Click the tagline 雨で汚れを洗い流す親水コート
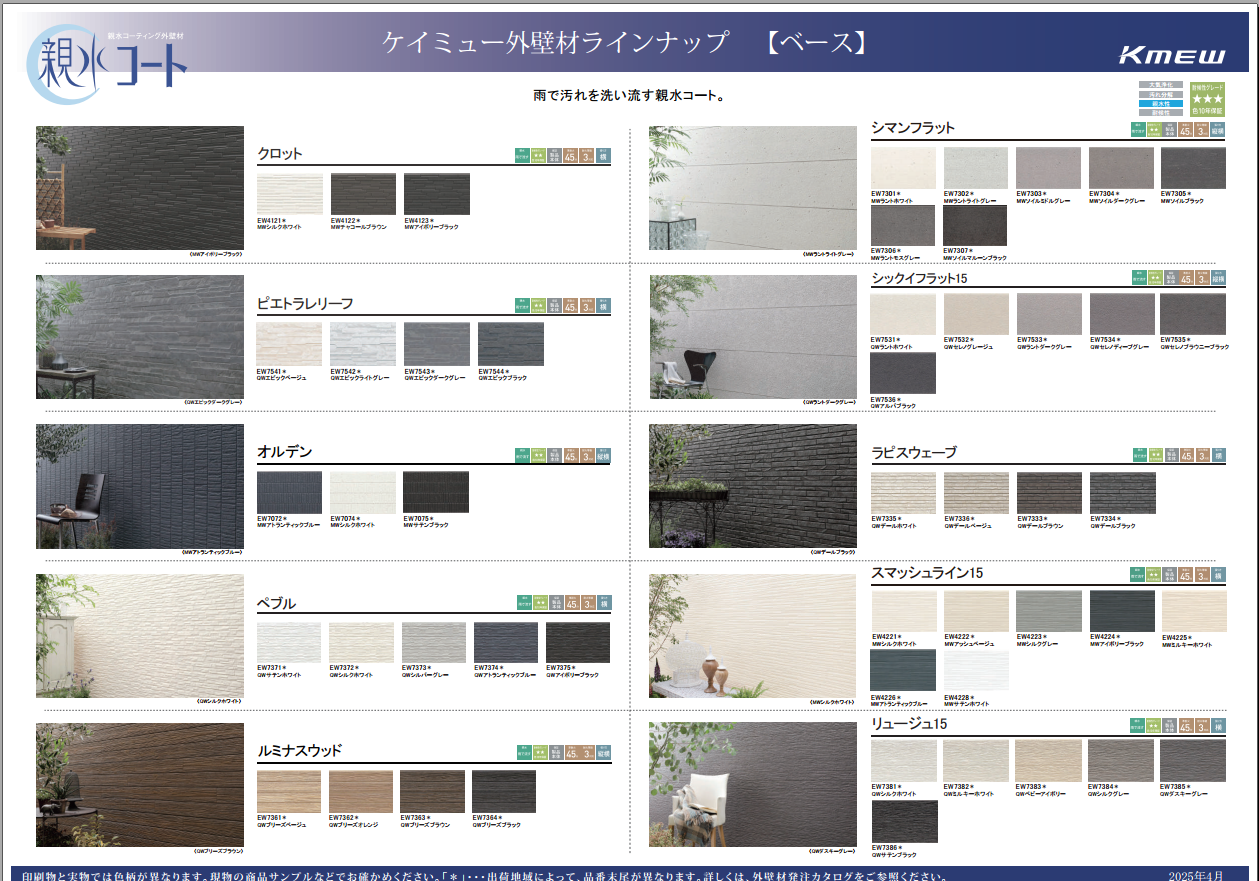This screenshot has width=1259, height=881. click(630, 97)
